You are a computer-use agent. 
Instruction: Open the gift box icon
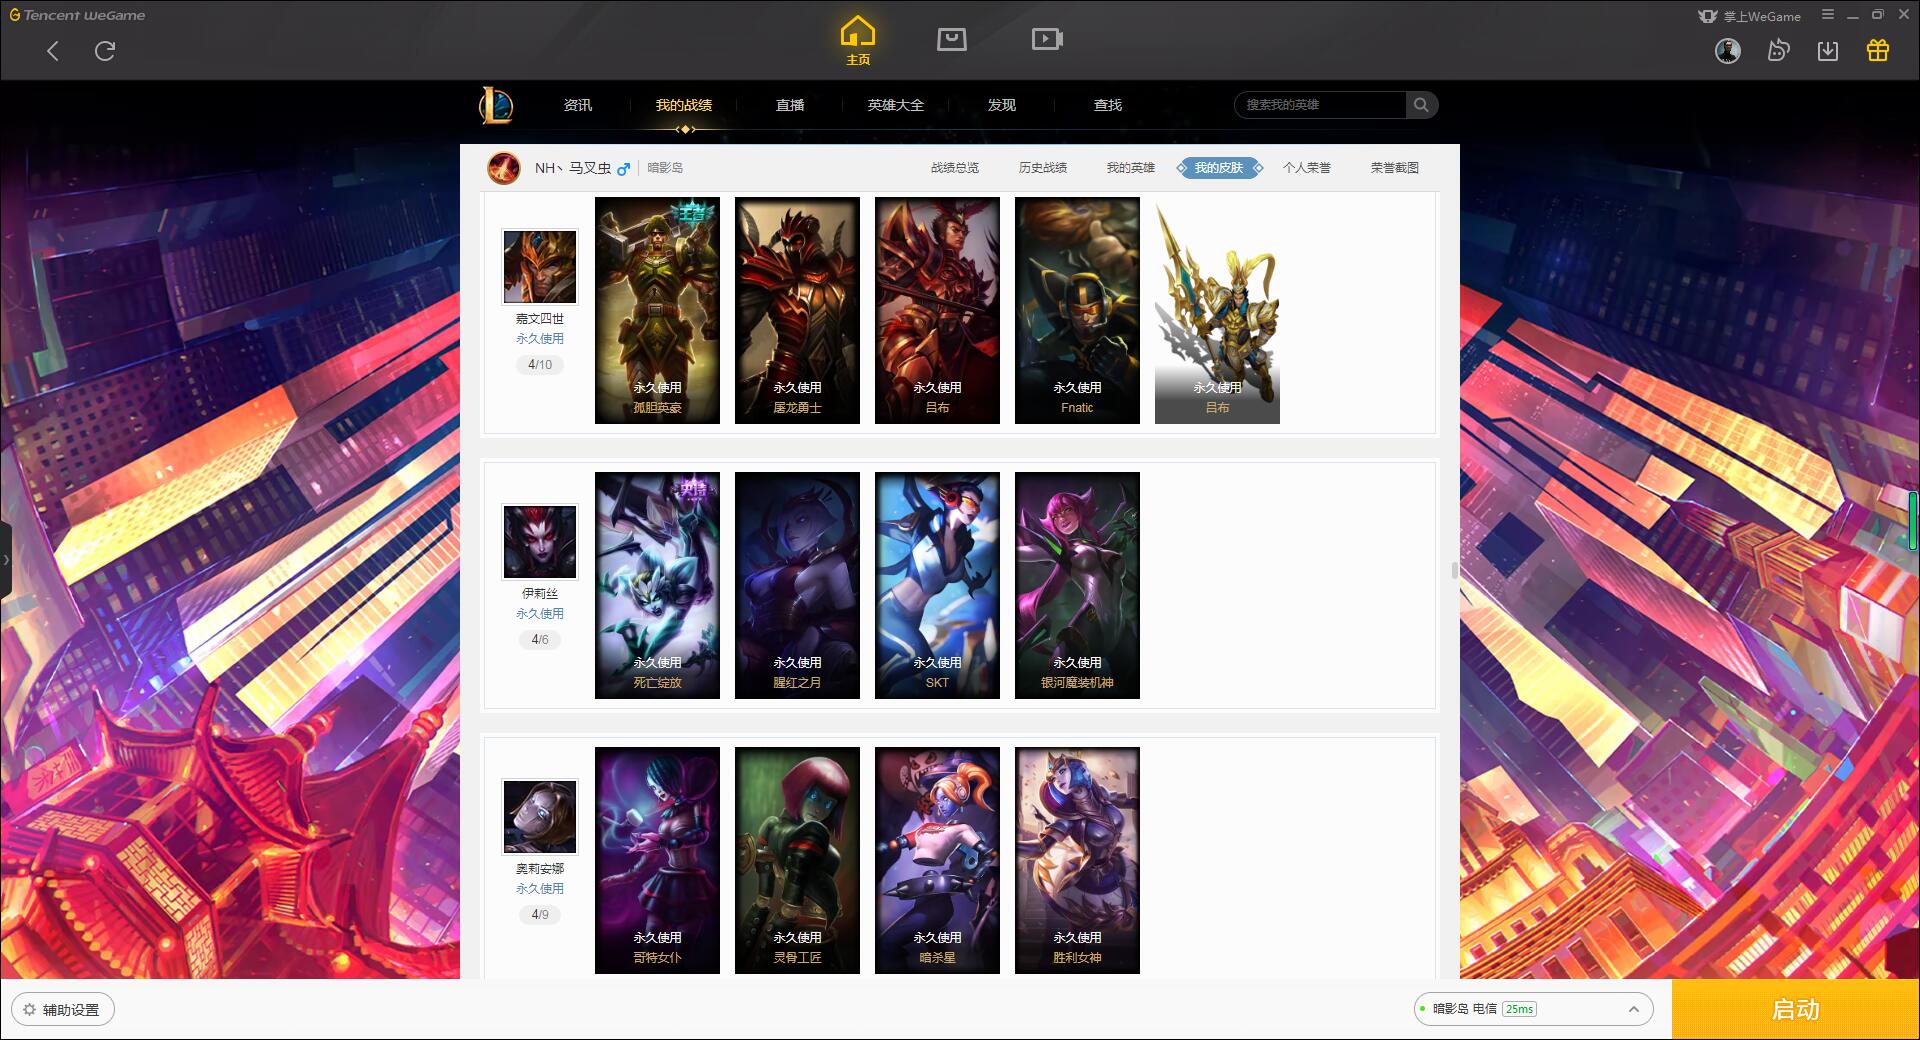pyautogui.click(x=1878, y=50)
